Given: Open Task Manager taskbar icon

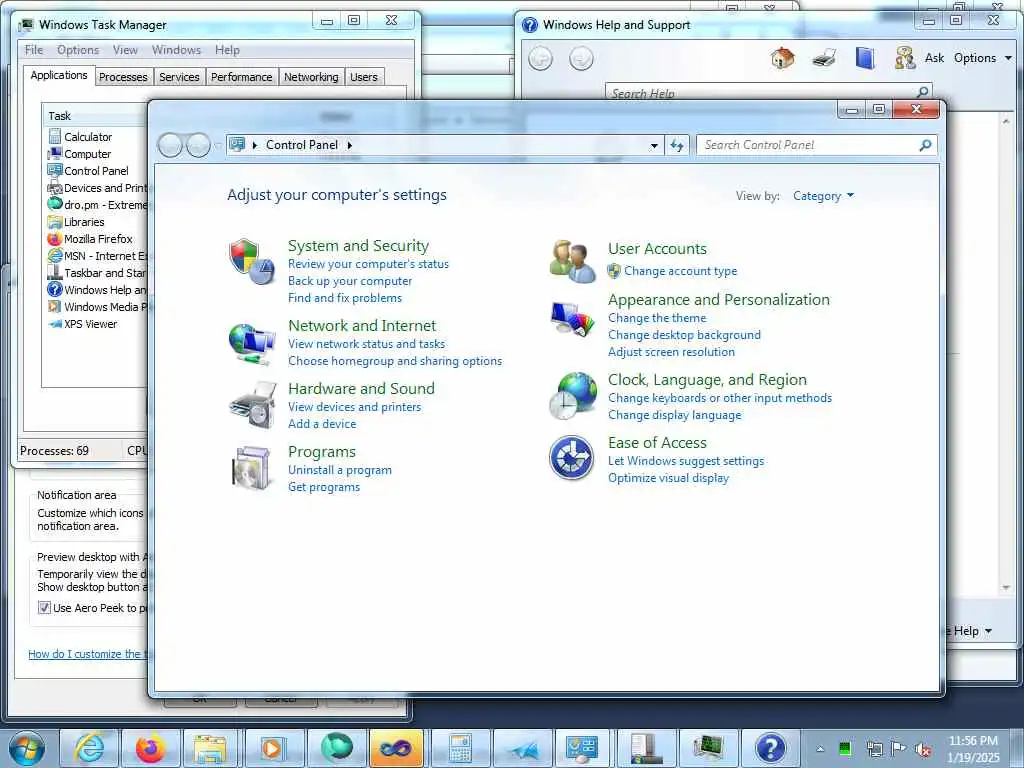Looking at the screenshot, I should 708,748.
